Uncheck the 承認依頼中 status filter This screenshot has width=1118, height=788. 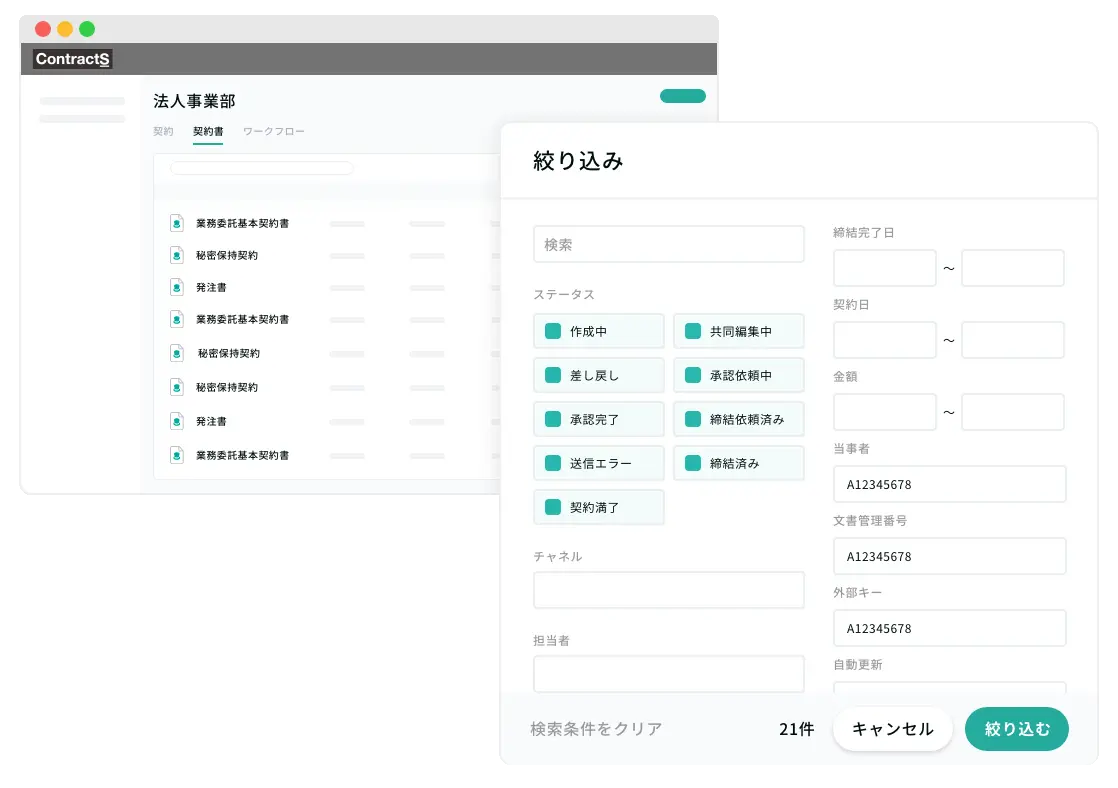tap(692, 375)
